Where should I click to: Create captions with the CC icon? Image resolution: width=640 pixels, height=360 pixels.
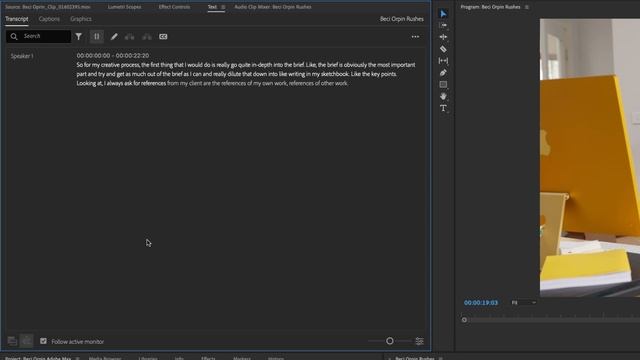pos(163,37)
